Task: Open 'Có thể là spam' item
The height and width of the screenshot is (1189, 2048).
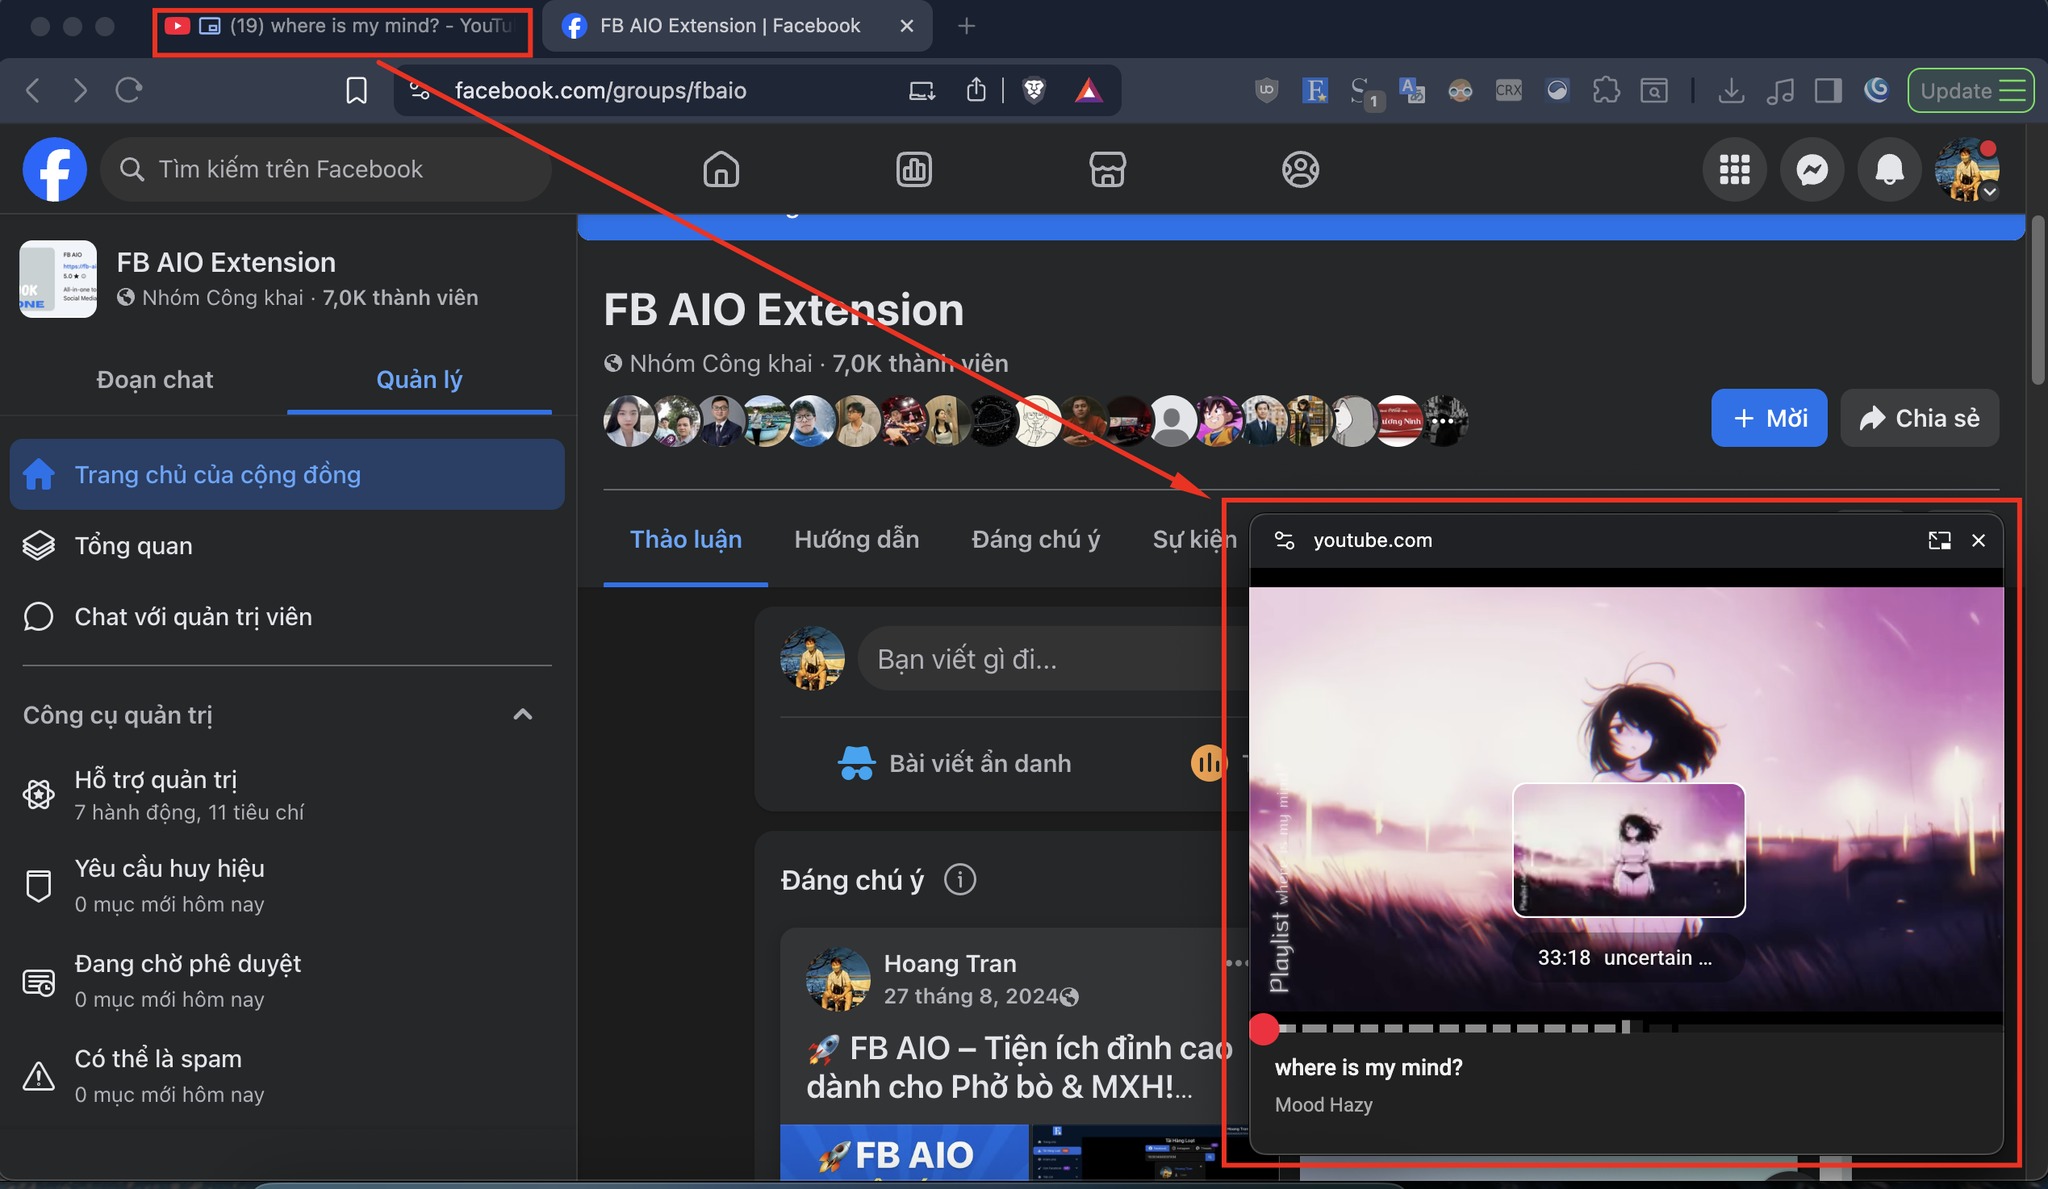Action: click(x=287, y=1075)
